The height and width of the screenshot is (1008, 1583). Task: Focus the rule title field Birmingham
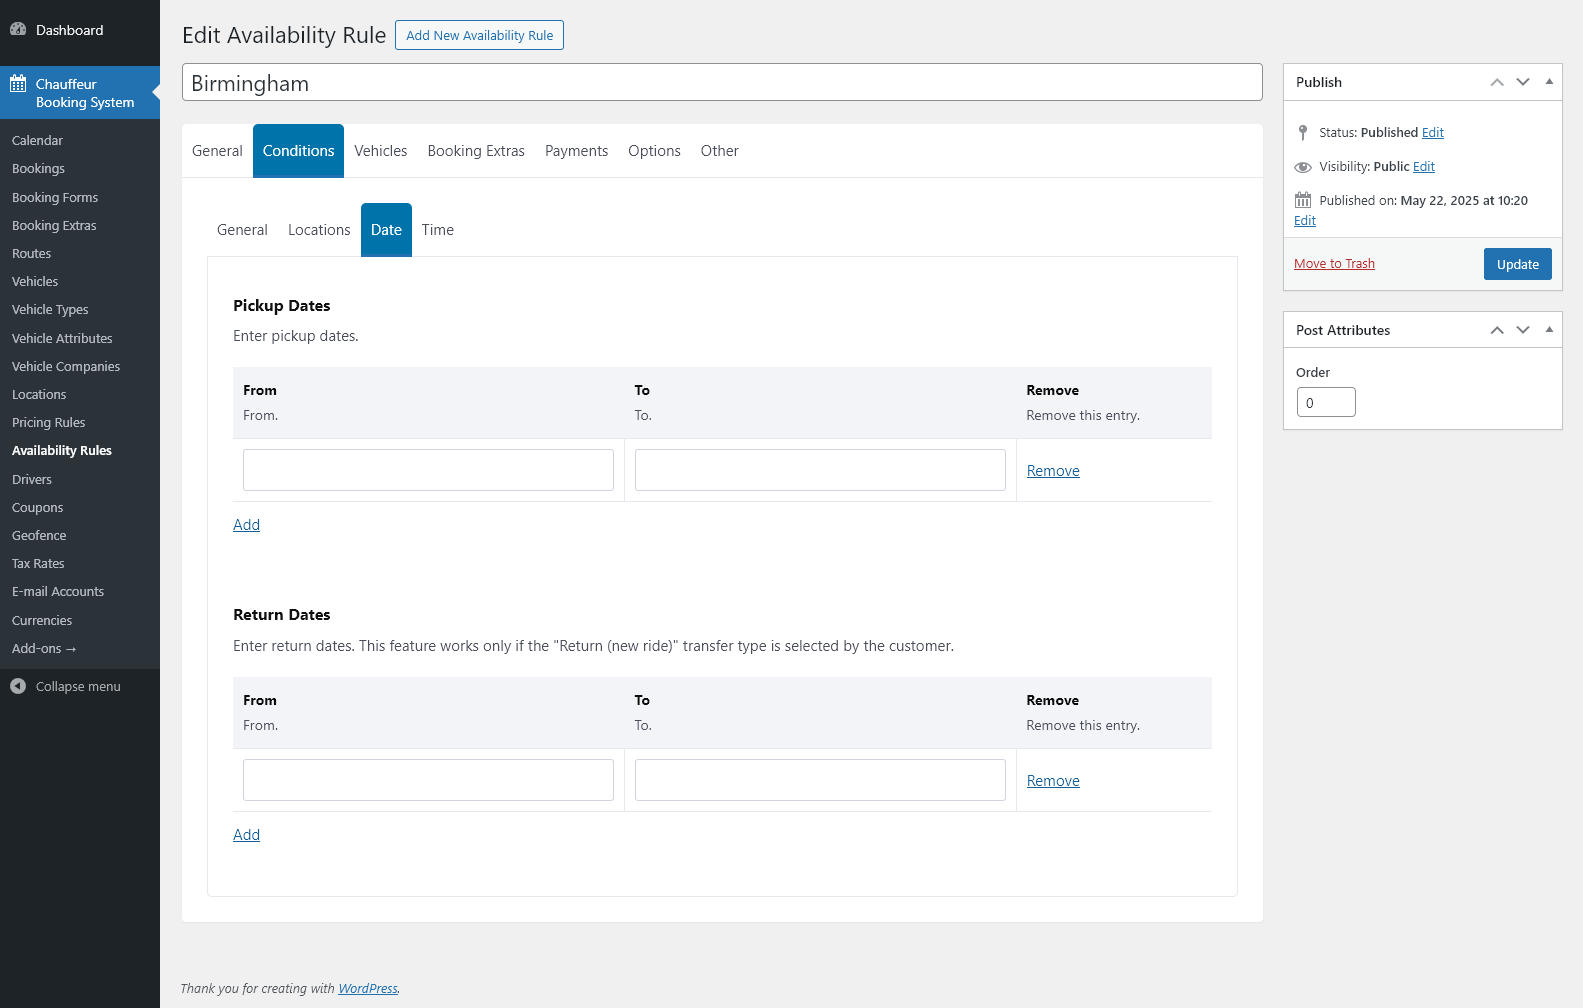[722, 82]
